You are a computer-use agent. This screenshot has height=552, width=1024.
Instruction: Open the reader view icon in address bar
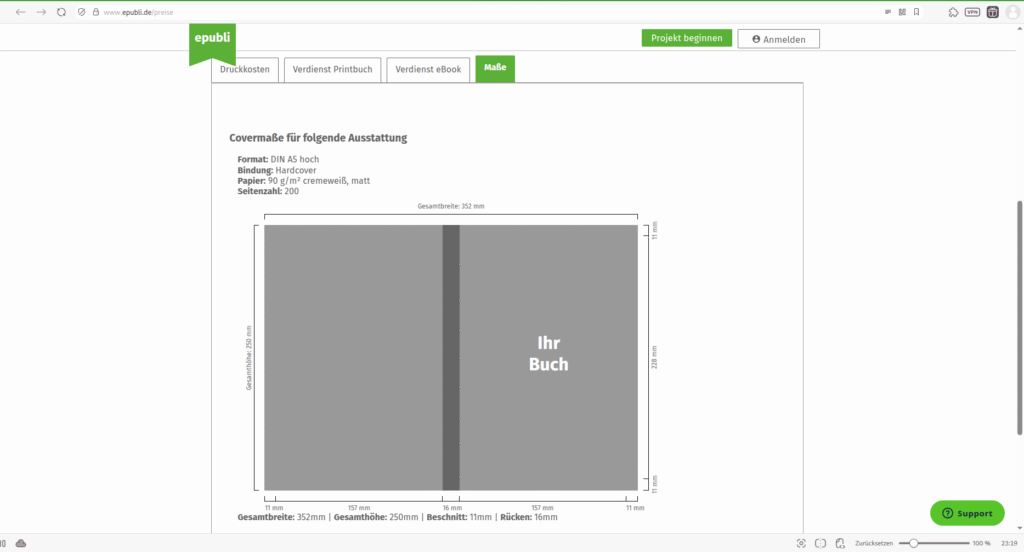(x=888, y=12)
